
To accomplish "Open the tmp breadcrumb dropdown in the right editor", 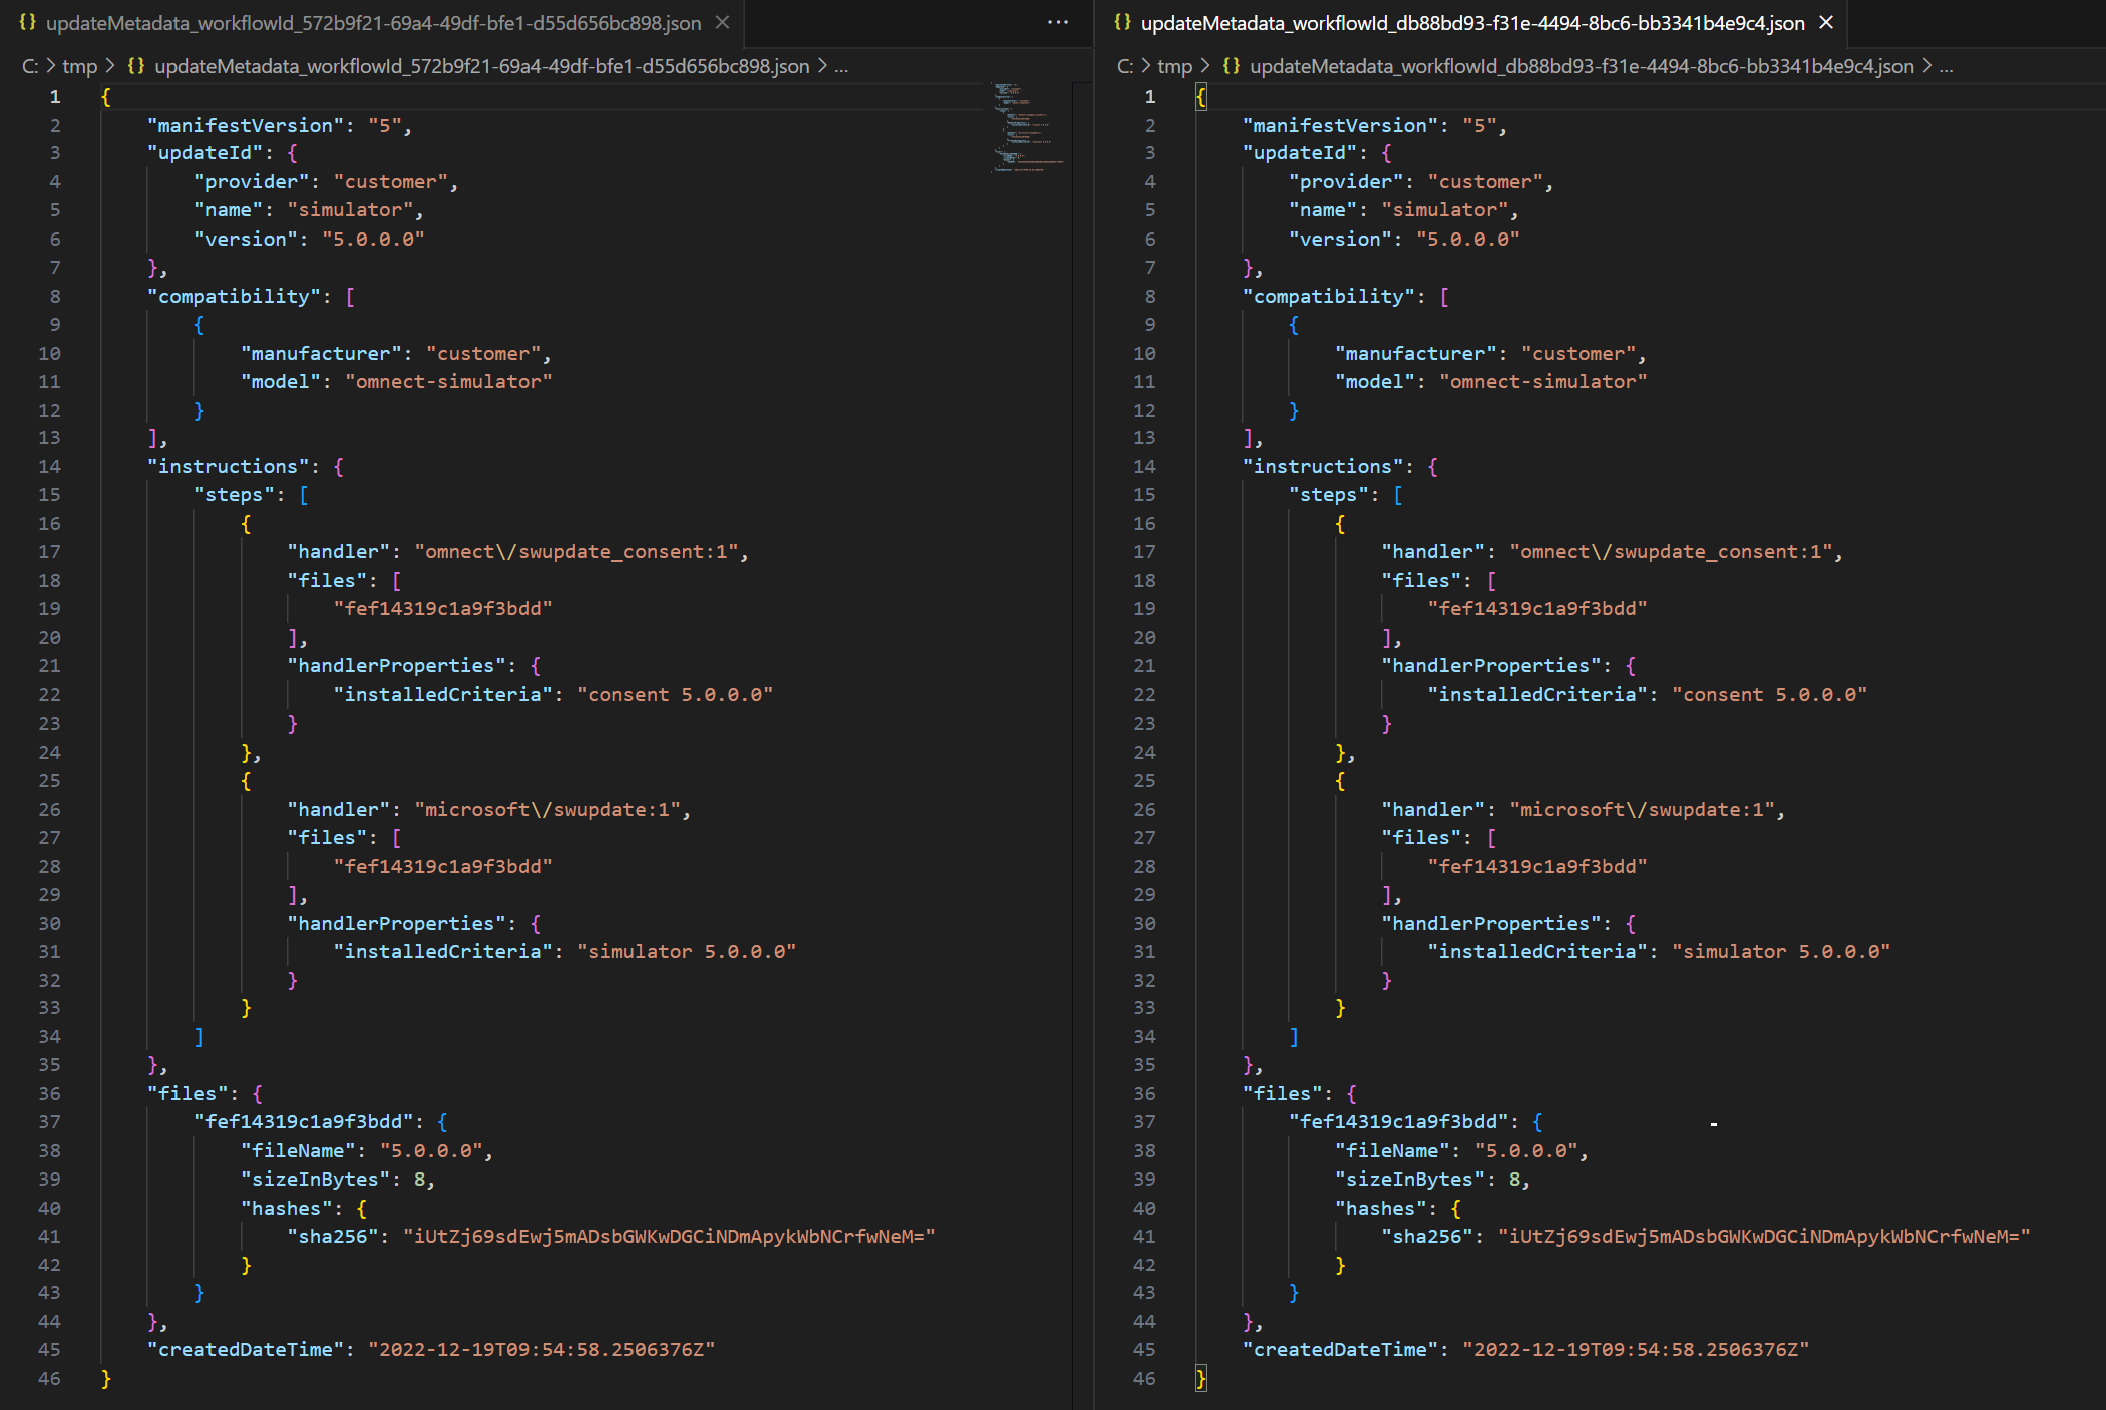I will [x=1175, y=66].
